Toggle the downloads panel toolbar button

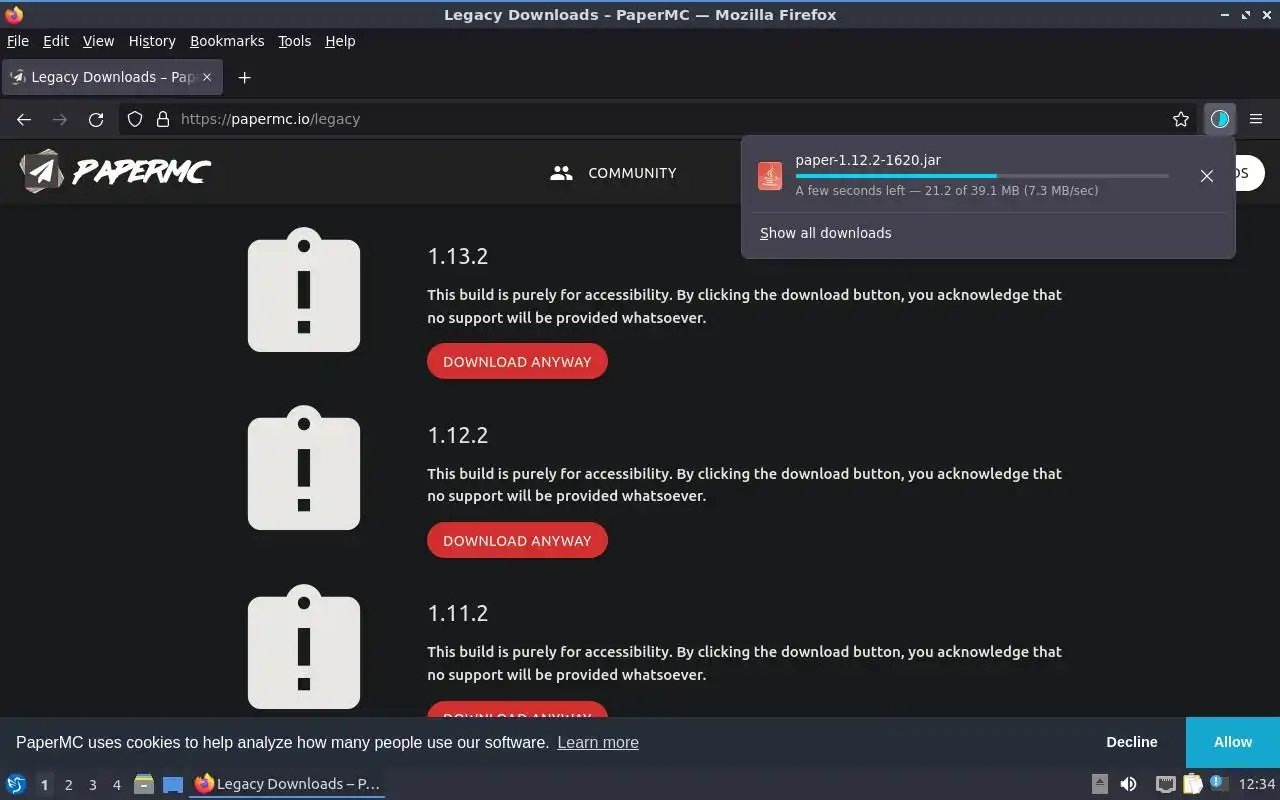pyautogui.click(x=1219, y=119)
